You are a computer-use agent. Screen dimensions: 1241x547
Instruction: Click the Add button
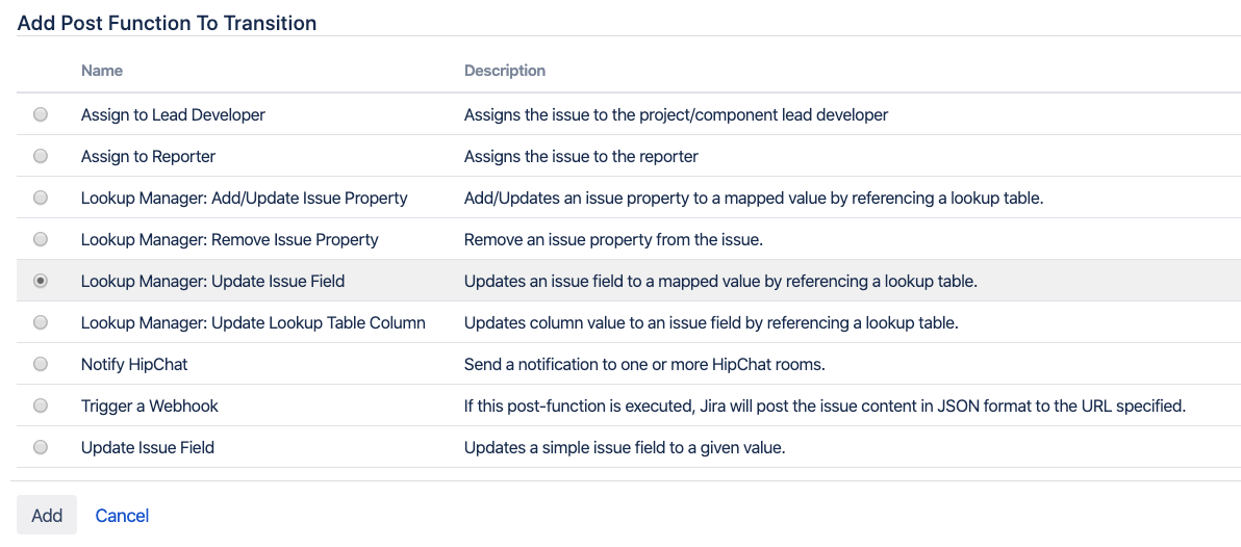coord(47,516)
